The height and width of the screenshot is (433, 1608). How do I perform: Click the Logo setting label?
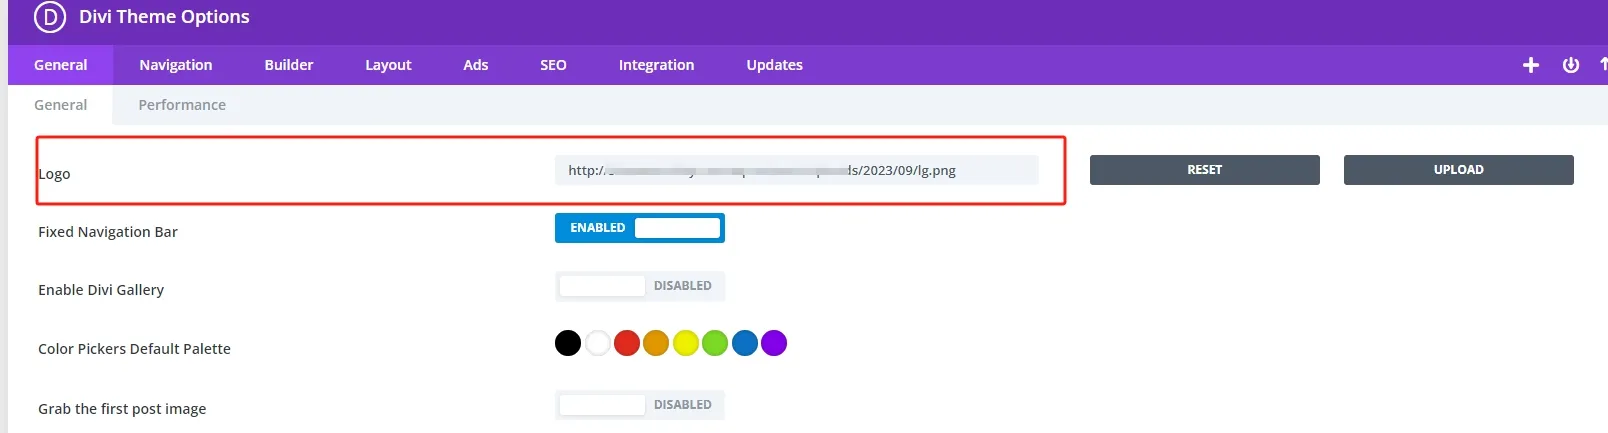[x=54, y=174]
